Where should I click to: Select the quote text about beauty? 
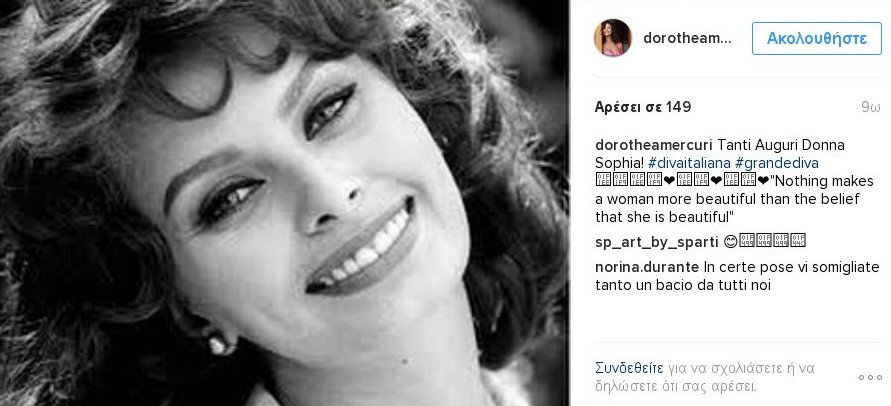point(734,199)
